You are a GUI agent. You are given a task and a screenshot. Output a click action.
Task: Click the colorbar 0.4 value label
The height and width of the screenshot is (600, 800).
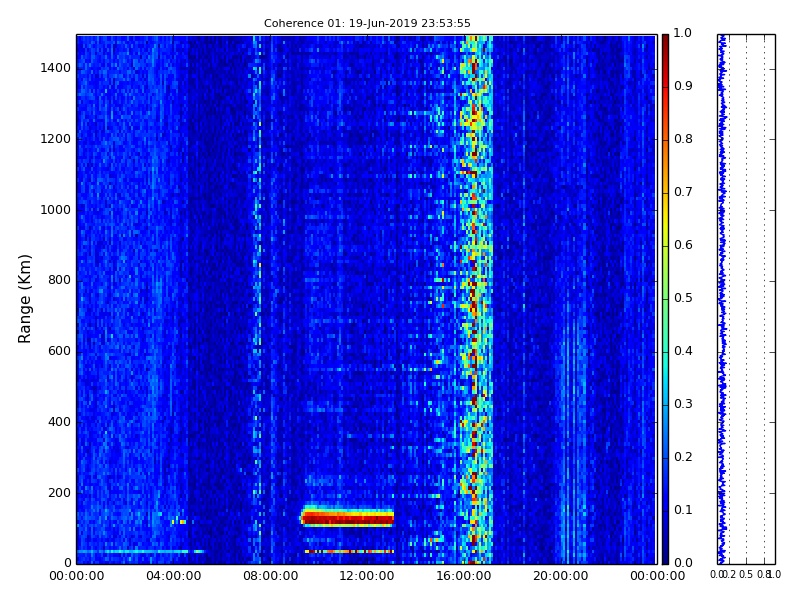pyautogui.click(x=683, y=351)
